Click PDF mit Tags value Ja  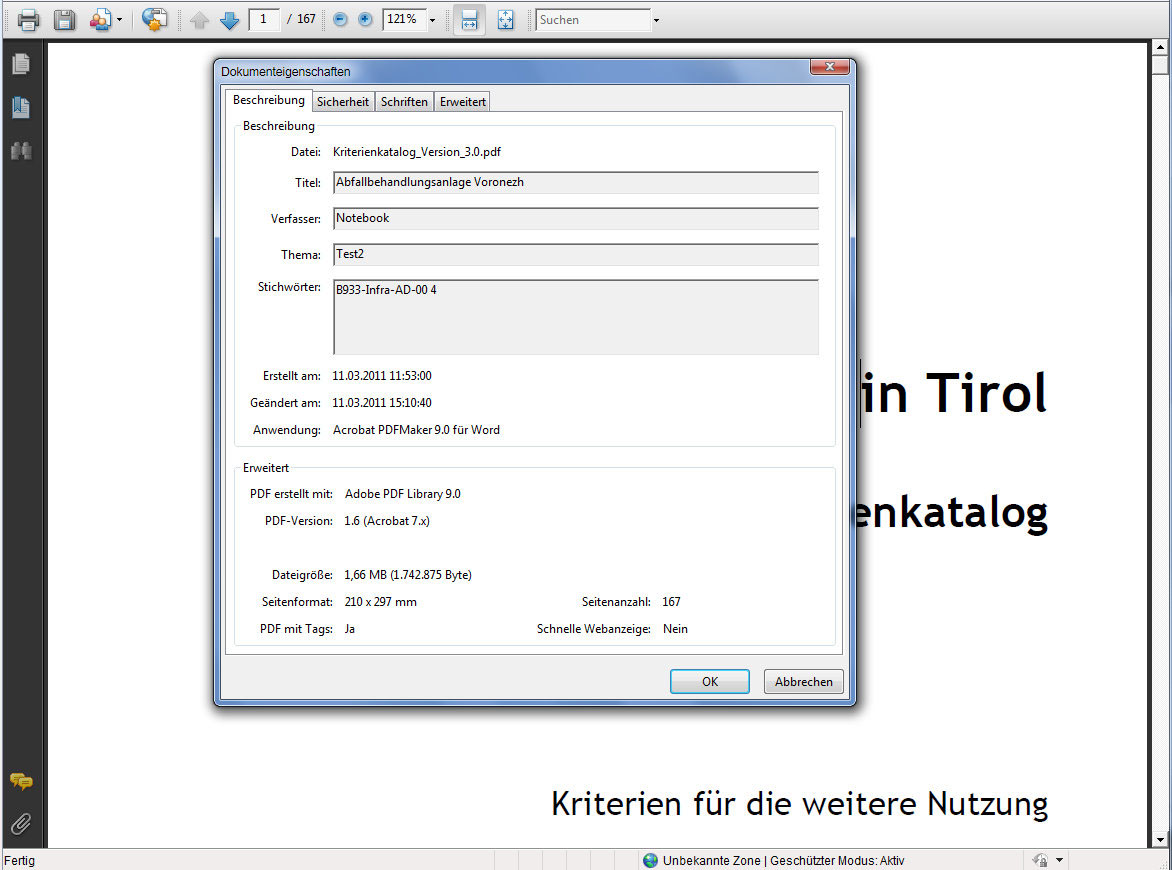pos(350,629)
